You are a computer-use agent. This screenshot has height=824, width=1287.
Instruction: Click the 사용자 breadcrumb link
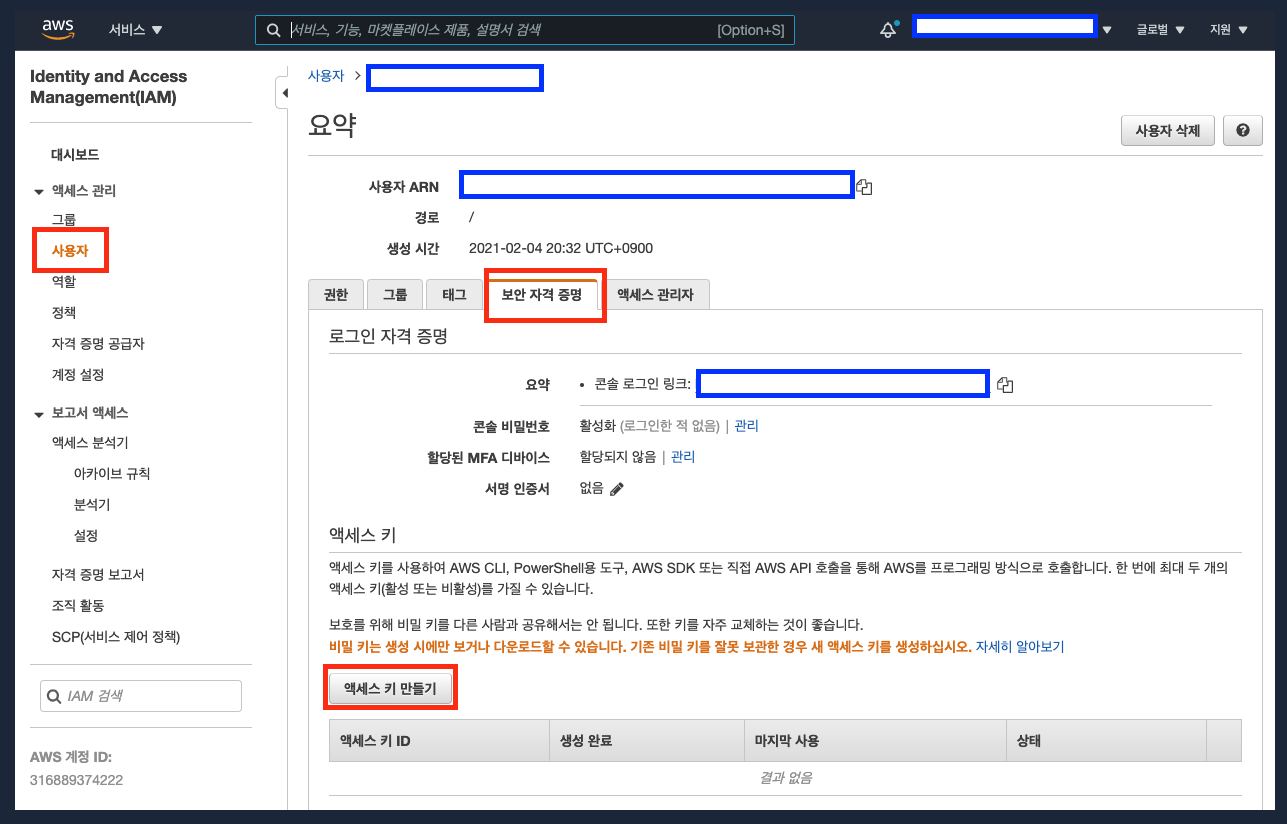pyautogui.click(x=326, y=76)
